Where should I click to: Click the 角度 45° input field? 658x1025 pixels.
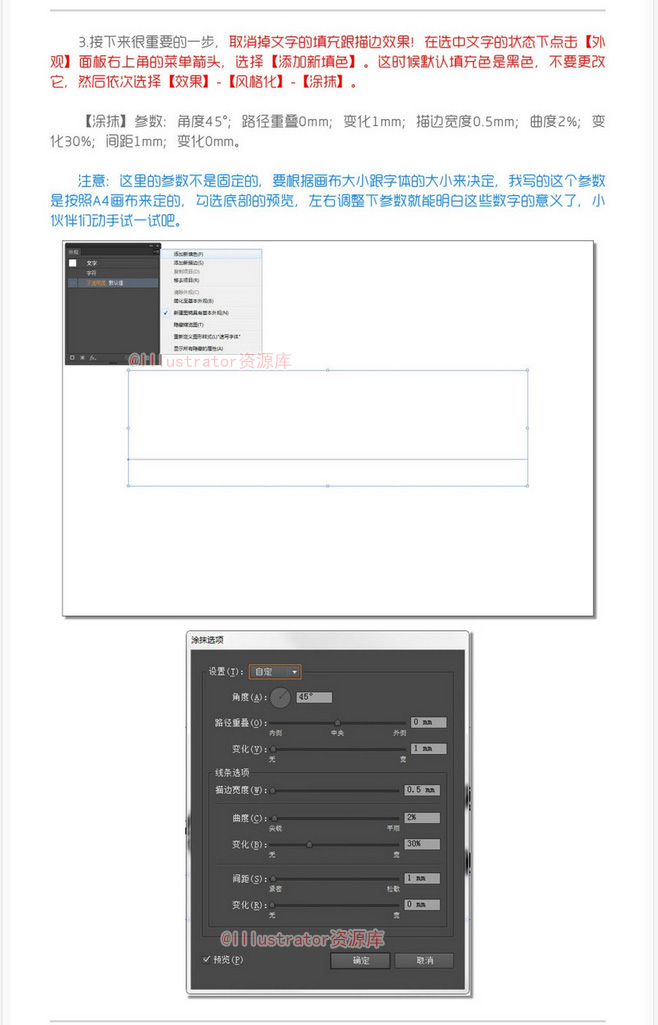[x=314, y=697]
